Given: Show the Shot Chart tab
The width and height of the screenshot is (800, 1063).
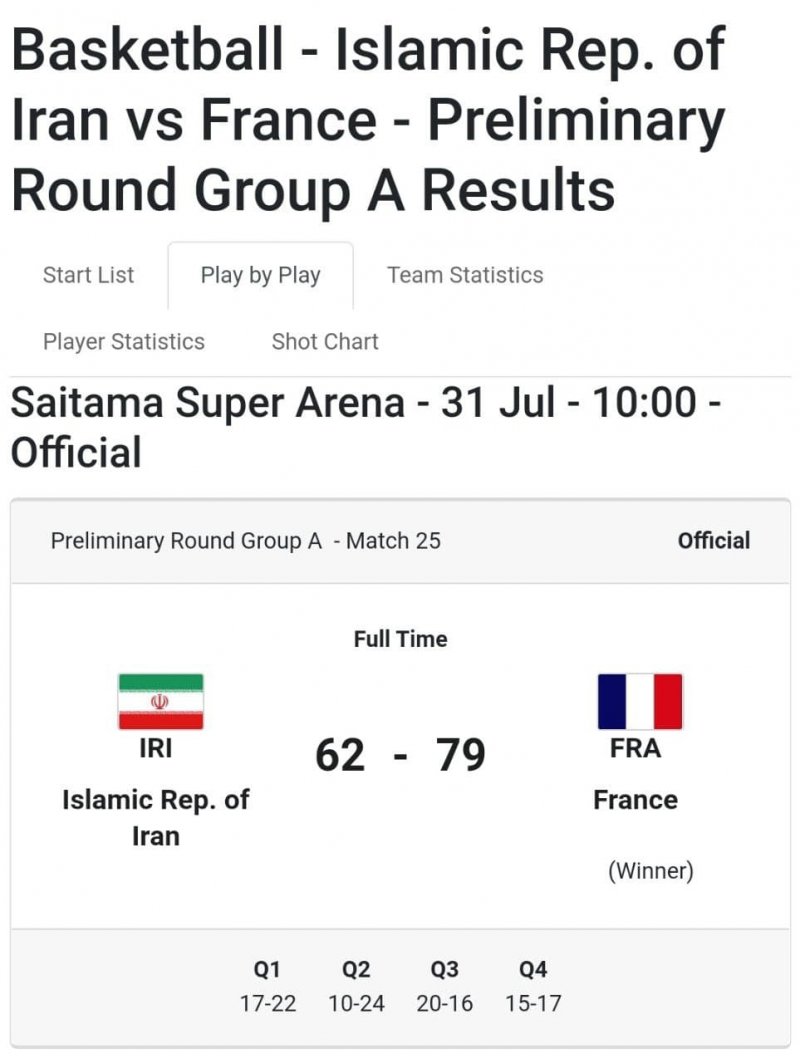Looking at the screenshot, I should coord(325,341).
